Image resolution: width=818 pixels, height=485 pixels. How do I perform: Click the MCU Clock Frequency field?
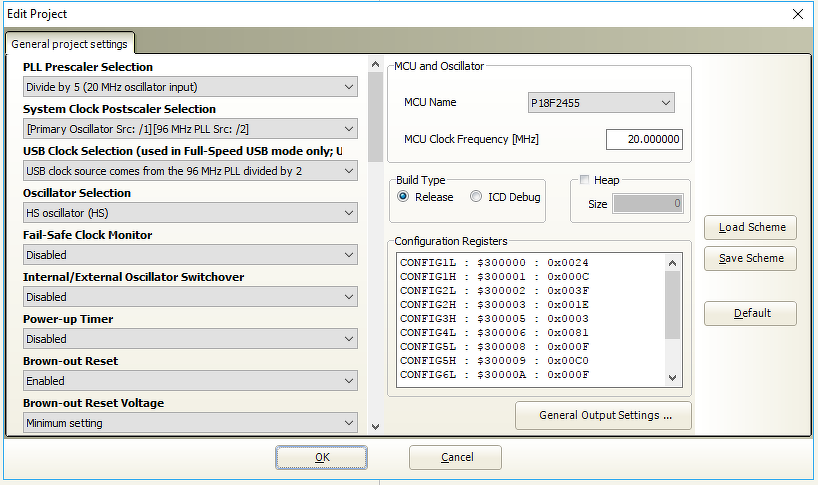pos(643,139)
